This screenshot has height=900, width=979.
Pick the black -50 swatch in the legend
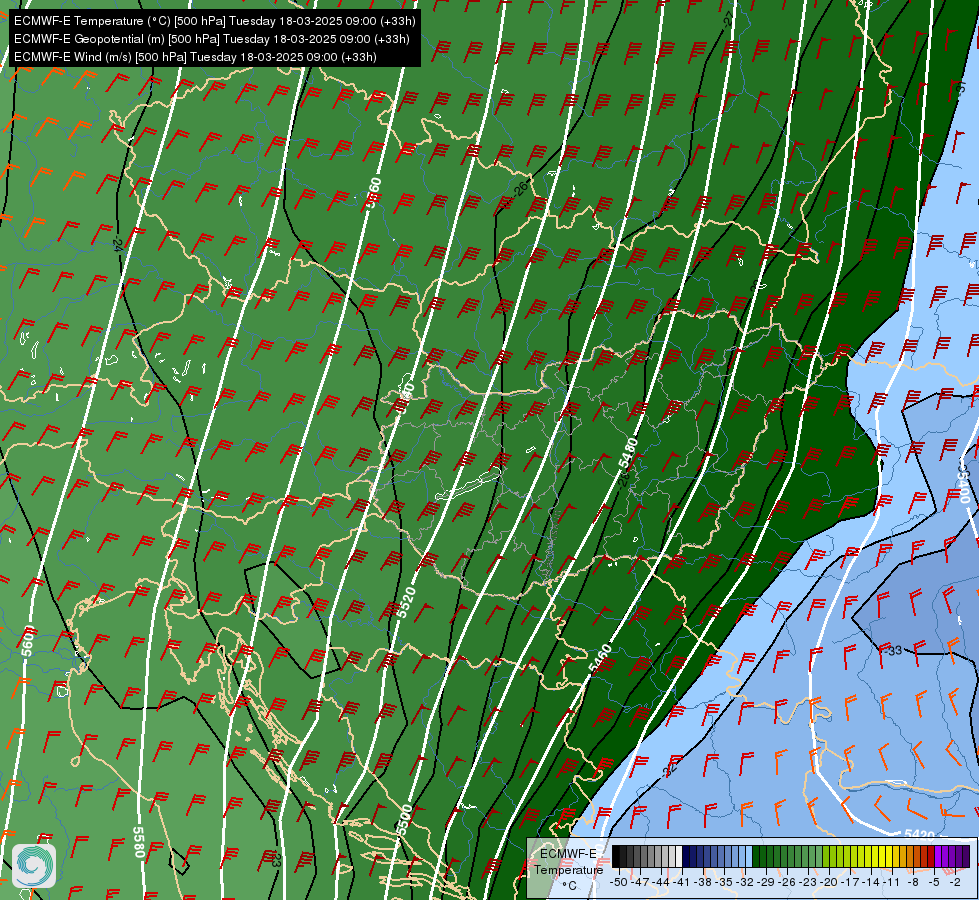tap(615, 856)
